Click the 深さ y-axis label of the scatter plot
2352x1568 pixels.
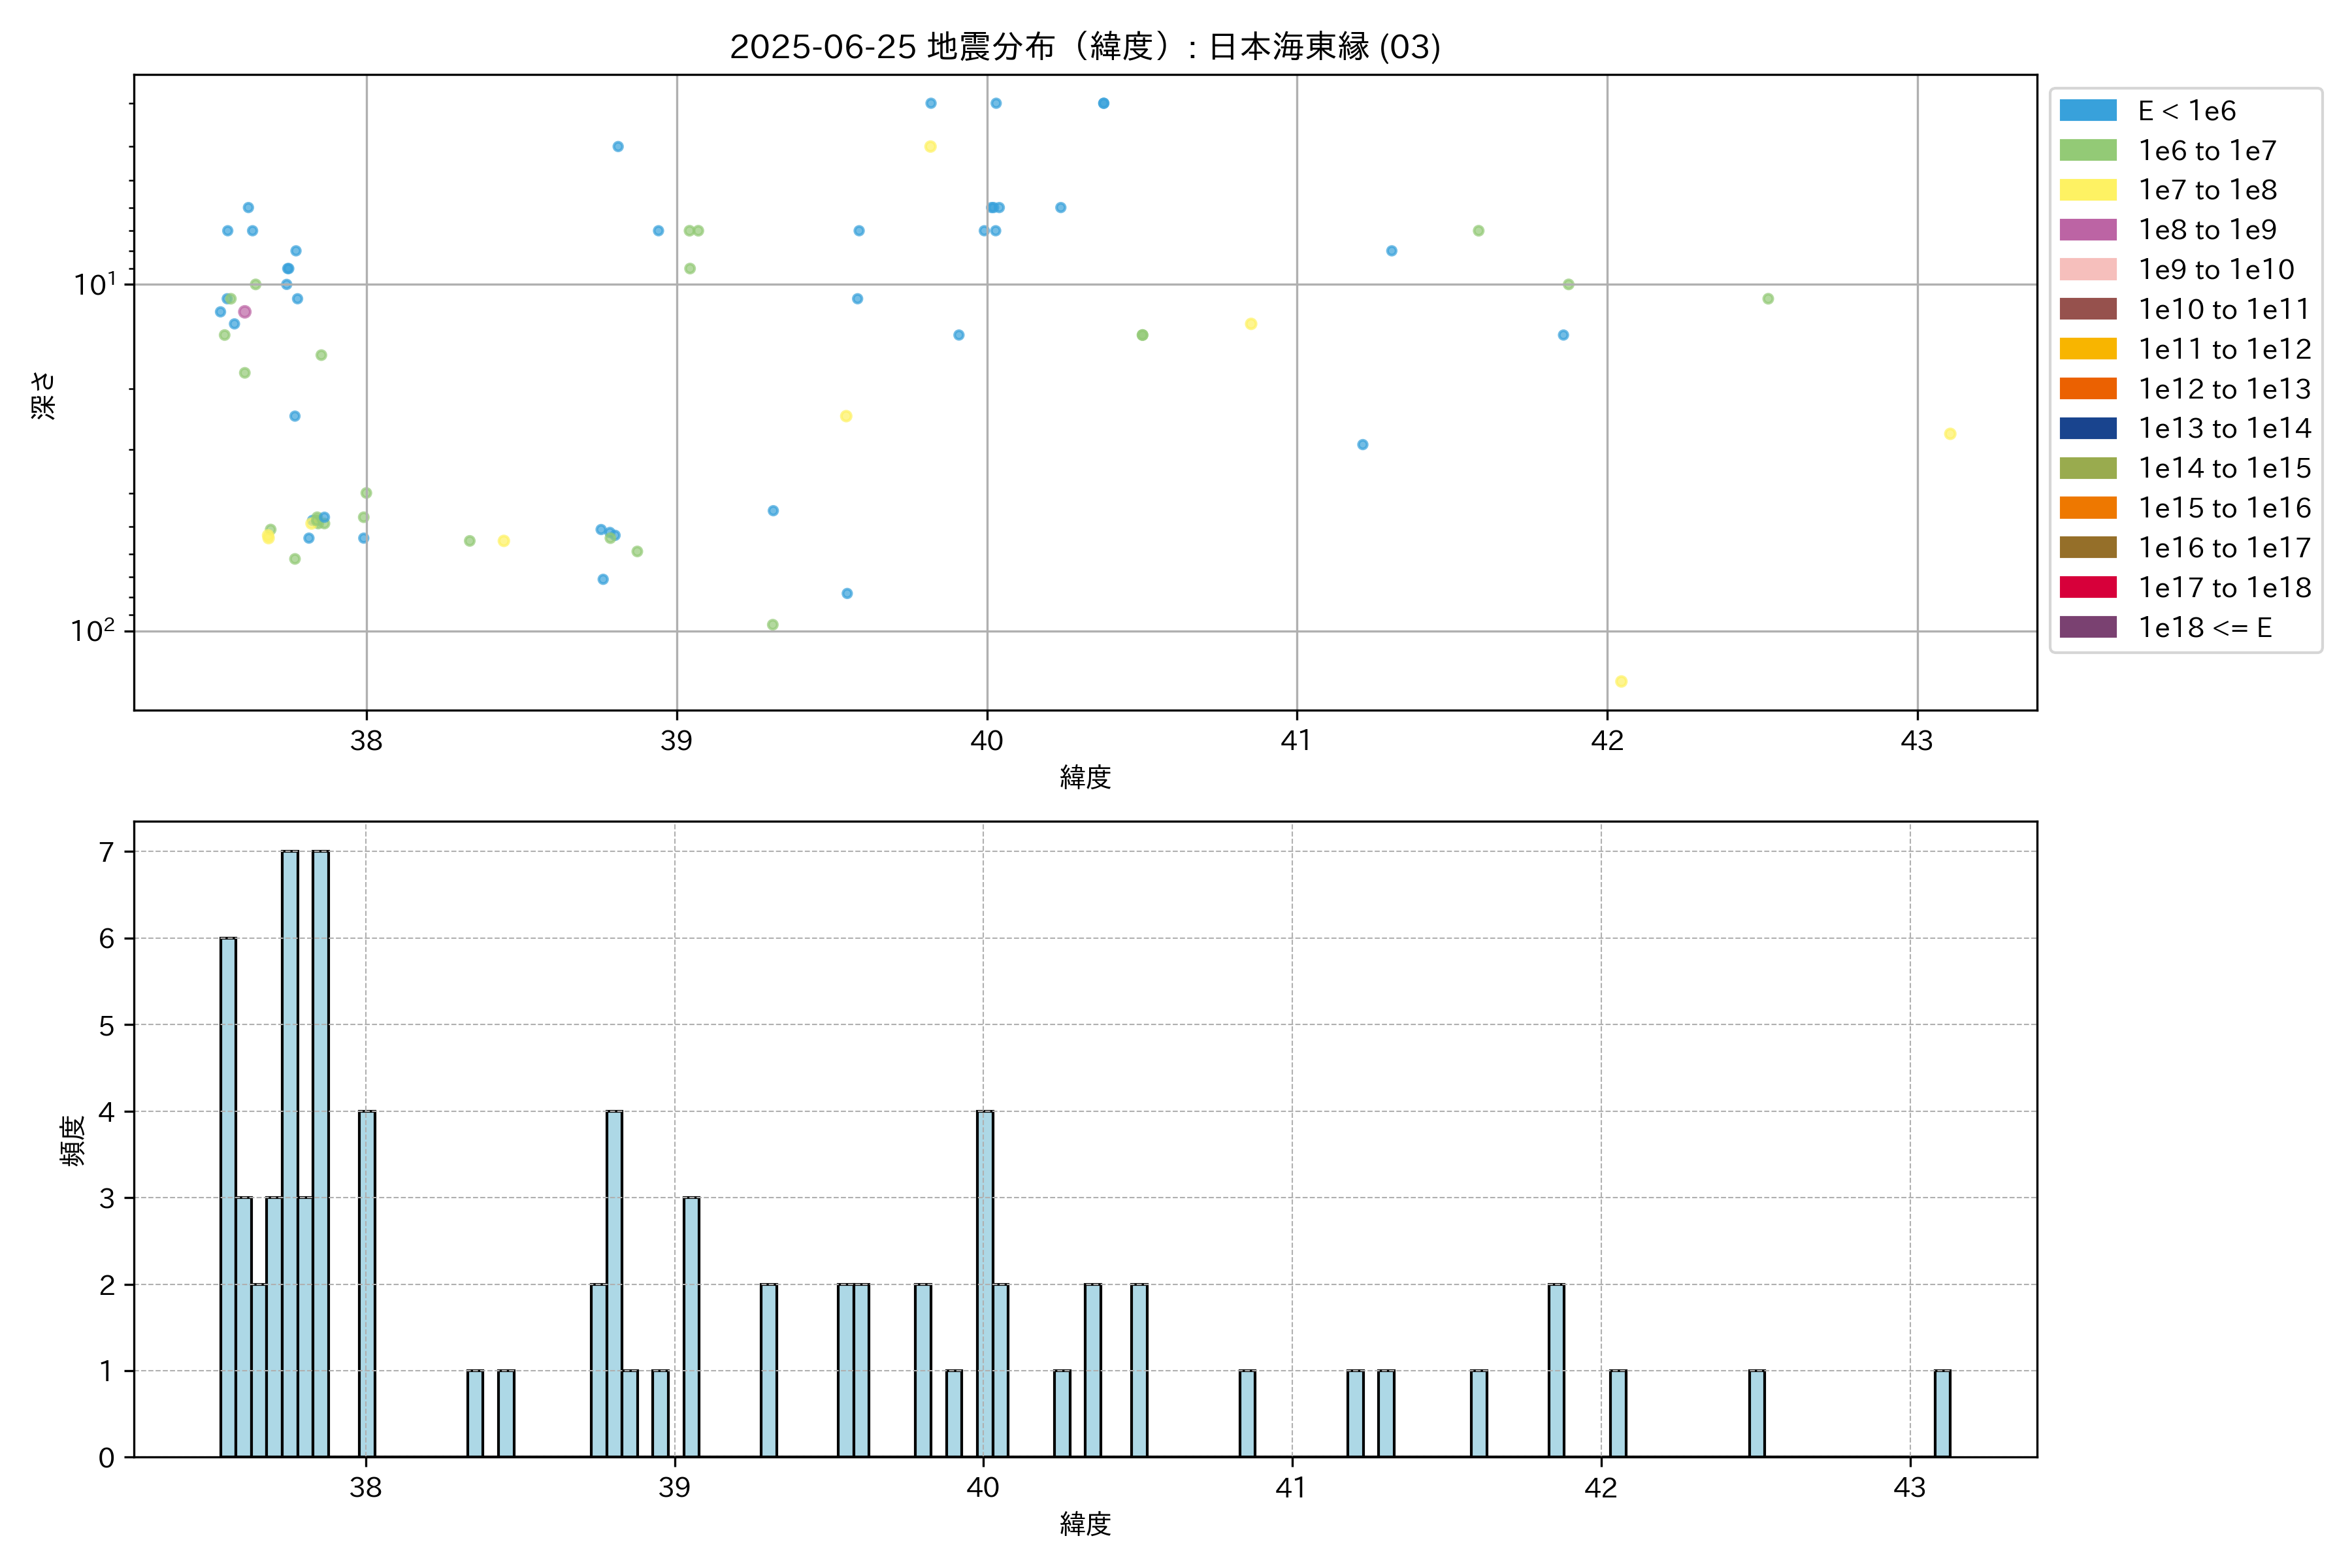[44, 395]
